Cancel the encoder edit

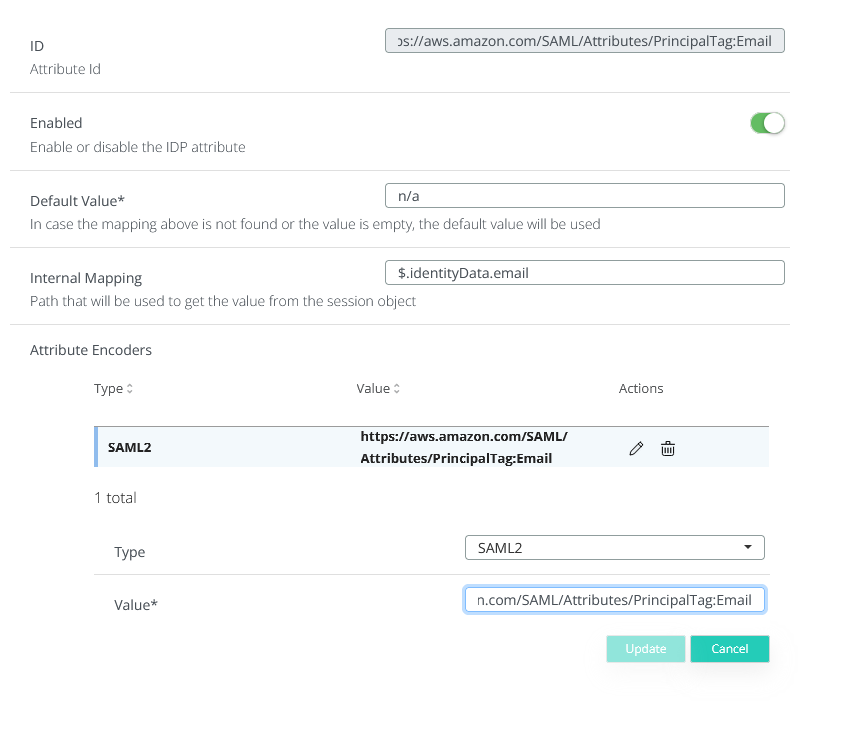729,649
